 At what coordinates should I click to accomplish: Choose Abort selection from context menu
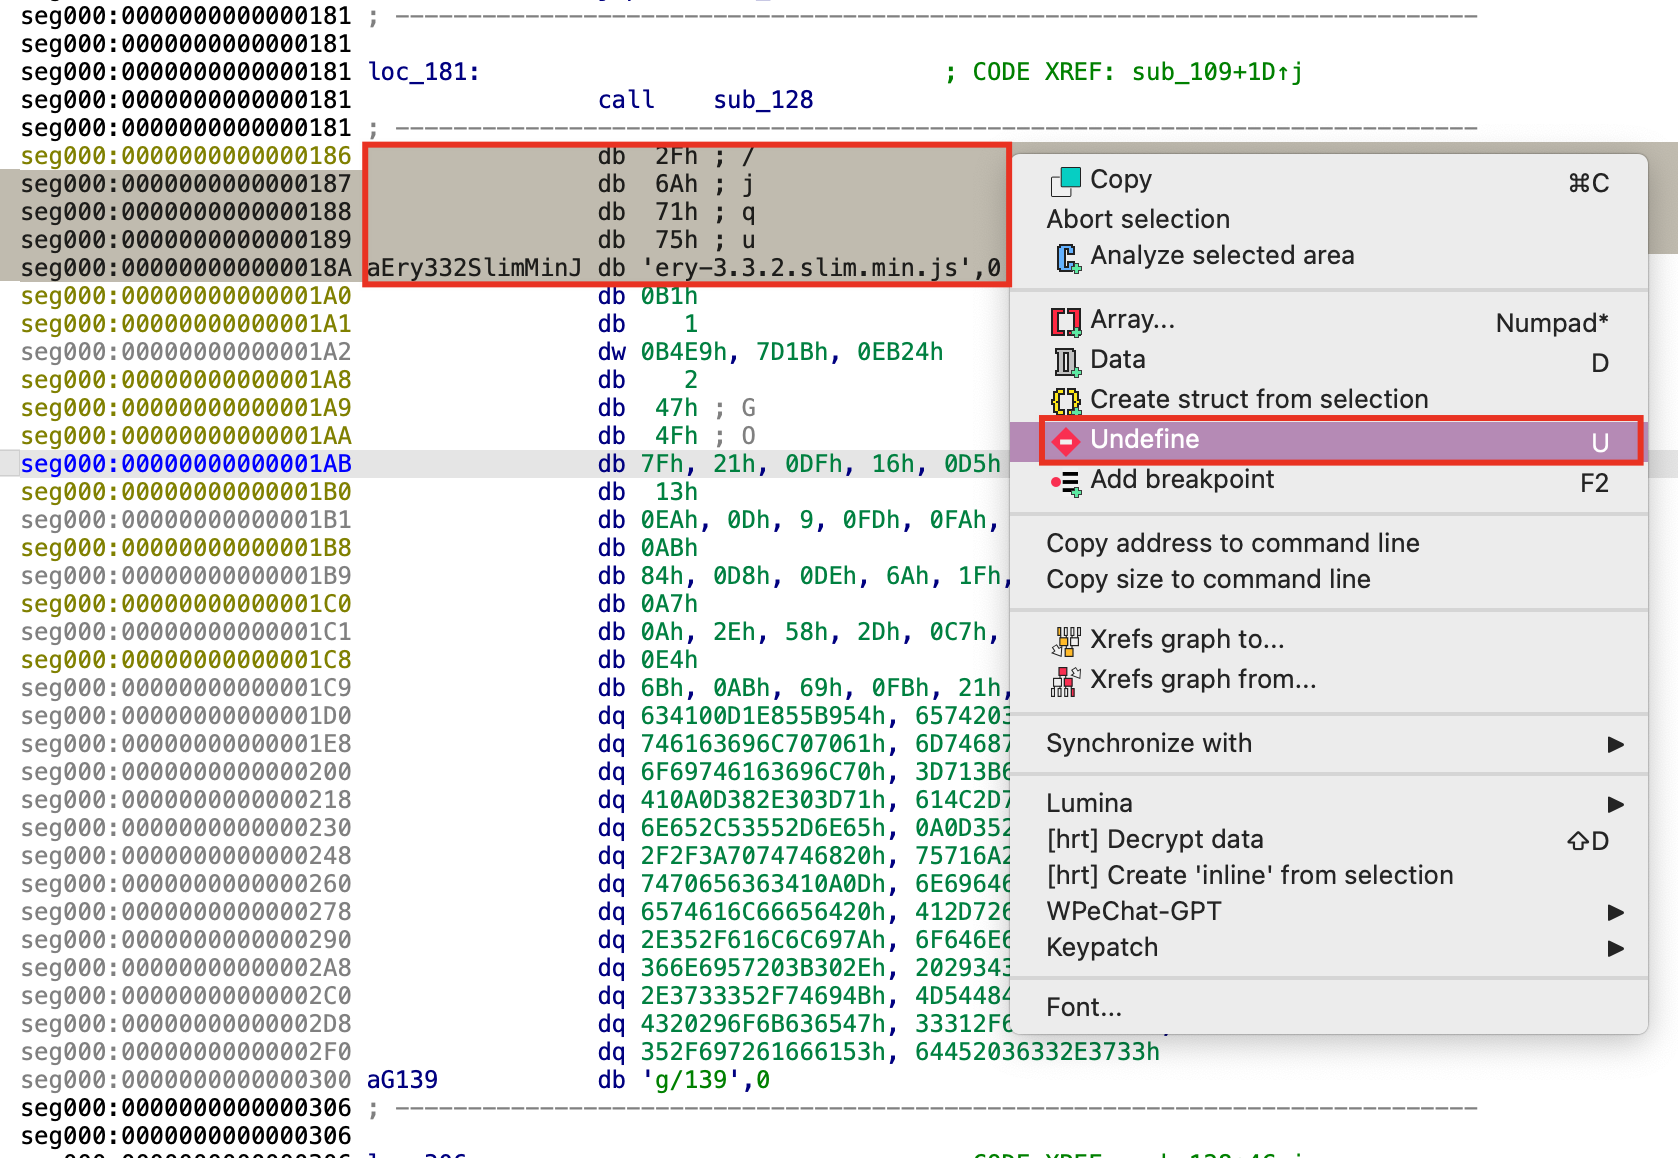[1138, 219]
